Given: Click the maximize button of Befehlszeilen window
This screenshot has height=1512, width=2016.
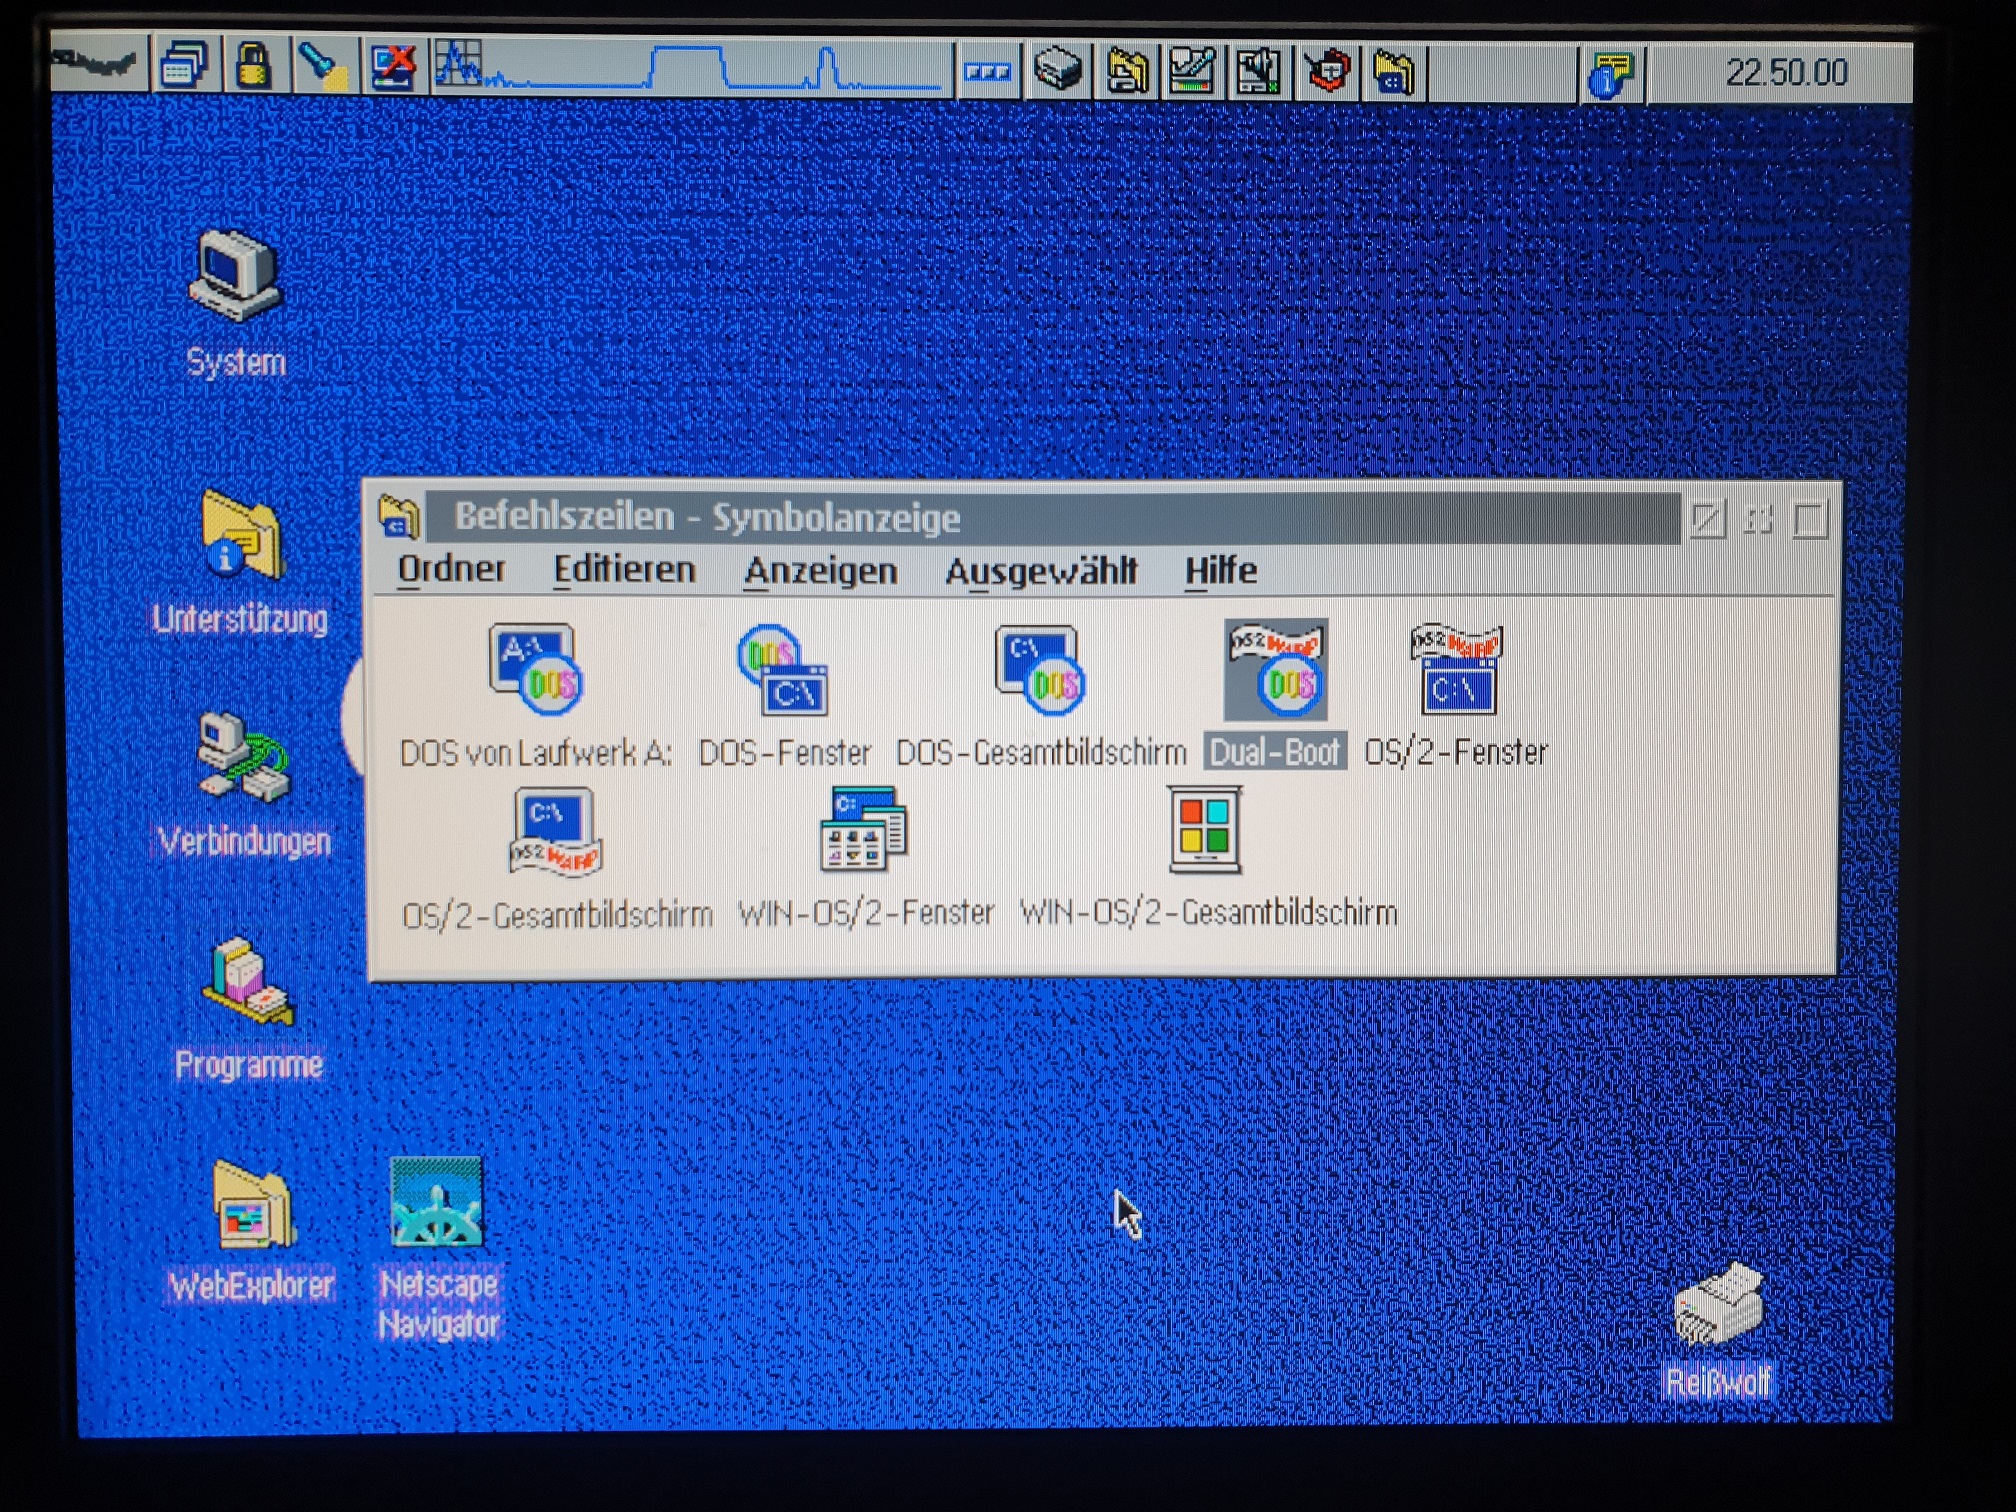Looking at the screenshot, I should (1810, 519).
